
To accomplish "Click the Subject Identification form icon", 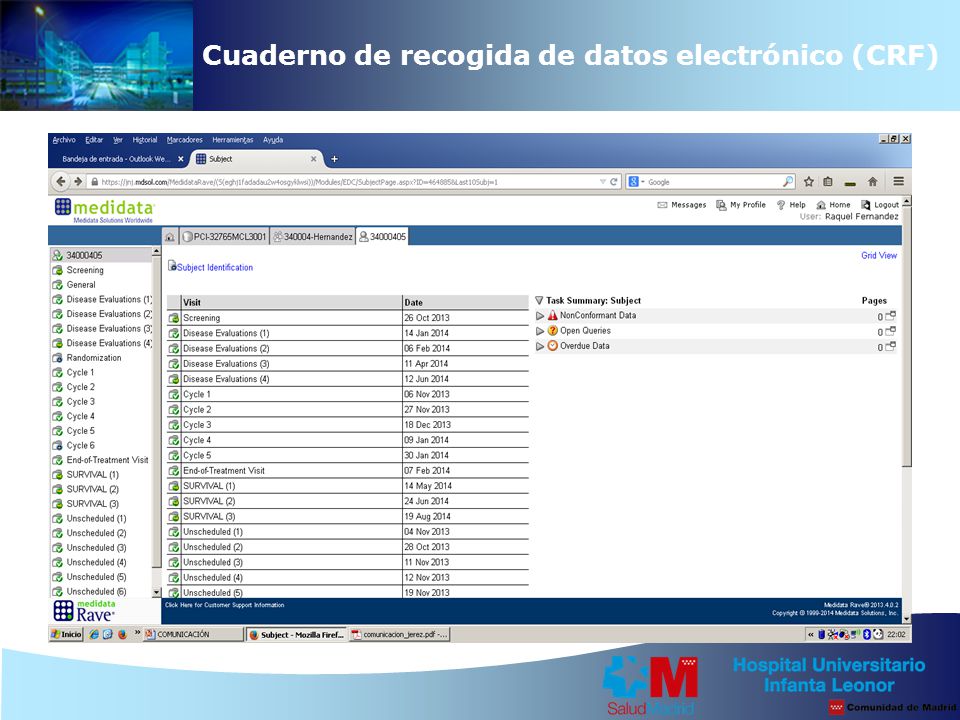I will point(172,266).
